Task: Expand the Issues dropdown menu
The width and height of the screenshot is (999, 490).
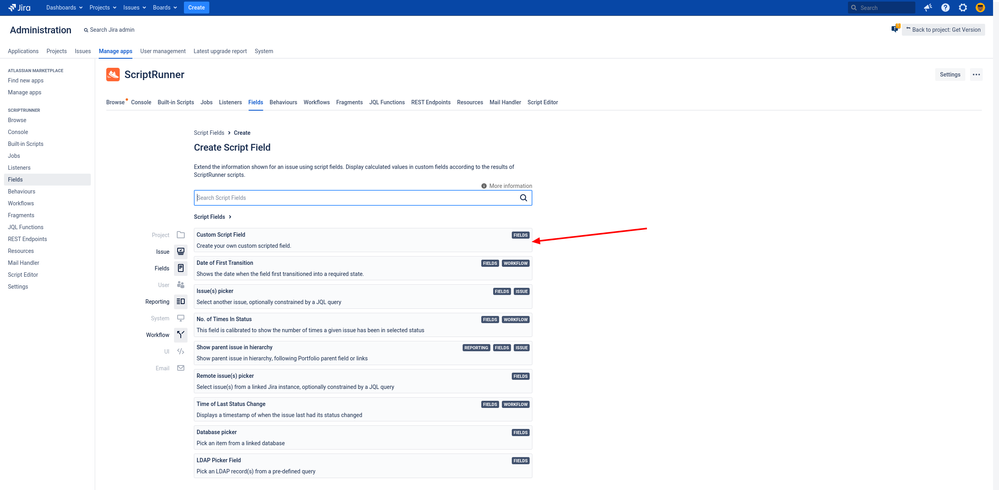Action: [x=134, y=8]
